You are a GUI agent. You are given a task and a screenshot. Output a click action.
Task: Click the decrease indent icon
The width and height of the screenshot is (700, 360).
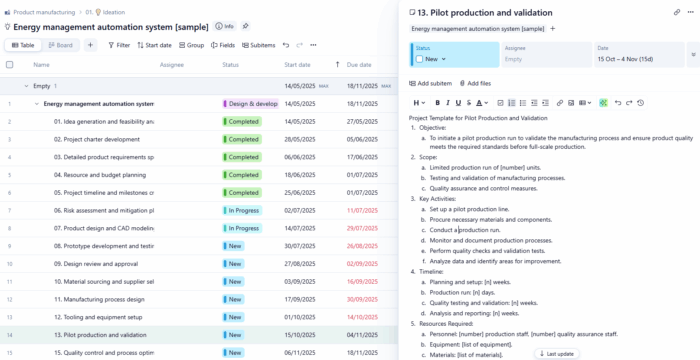[x=534, y=103]
